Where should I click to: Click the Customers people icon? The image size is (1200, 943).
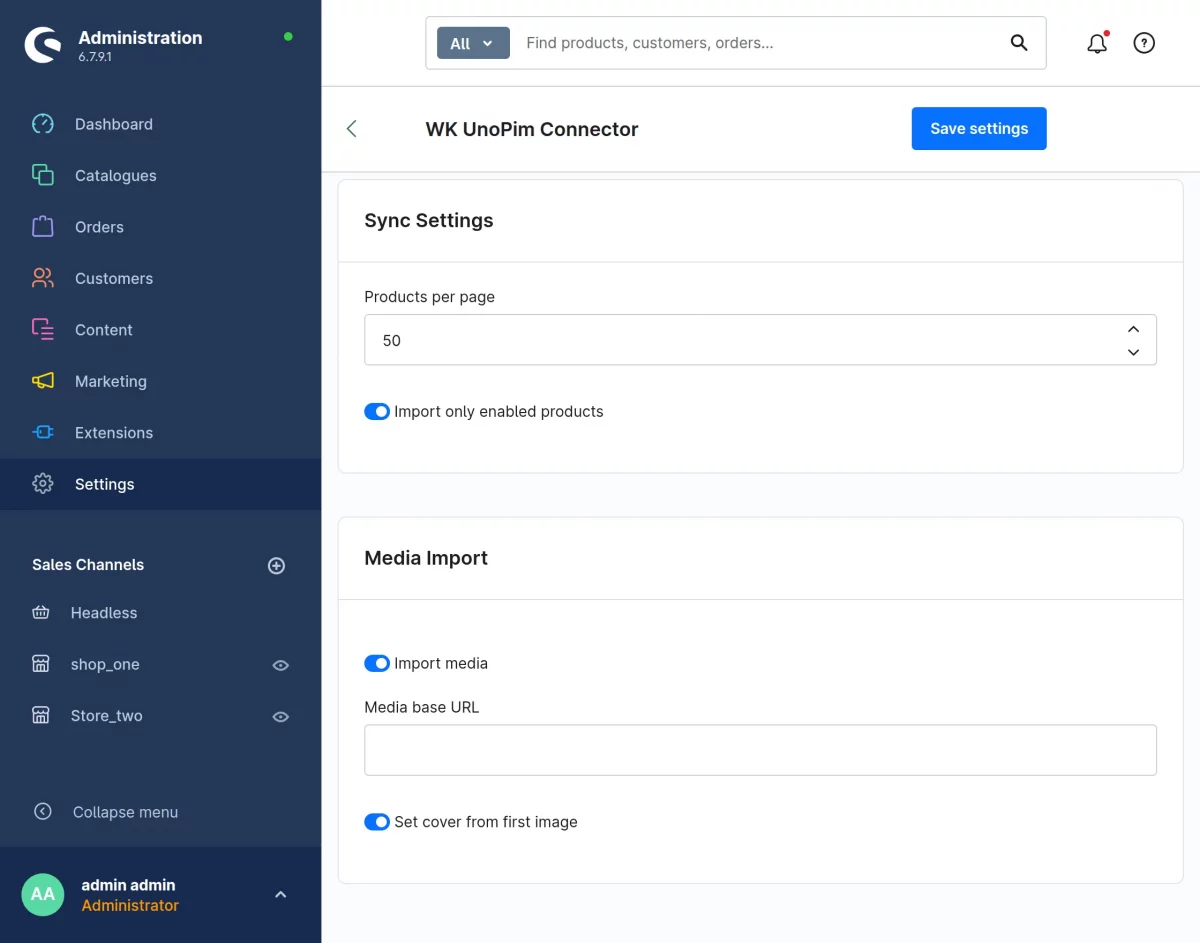[x=43, y=278]
